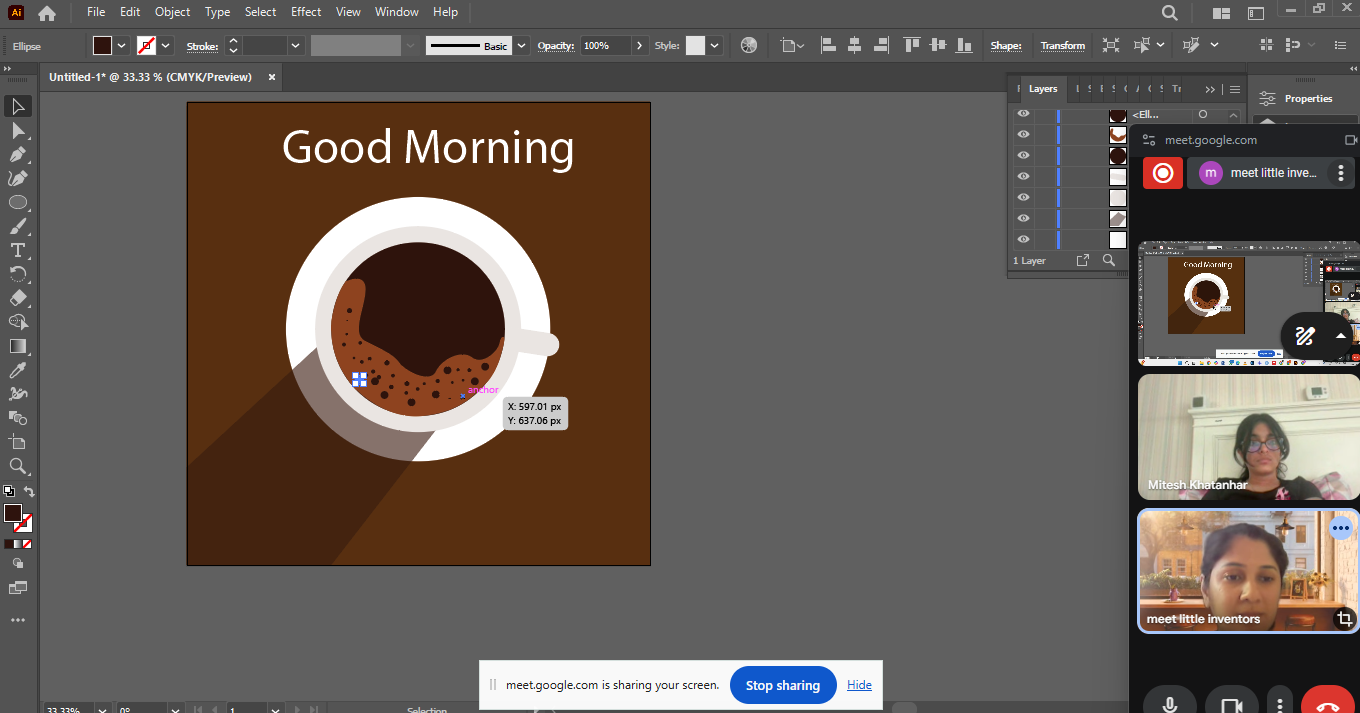Click the fill color swatch in control bar

[102, 46]
